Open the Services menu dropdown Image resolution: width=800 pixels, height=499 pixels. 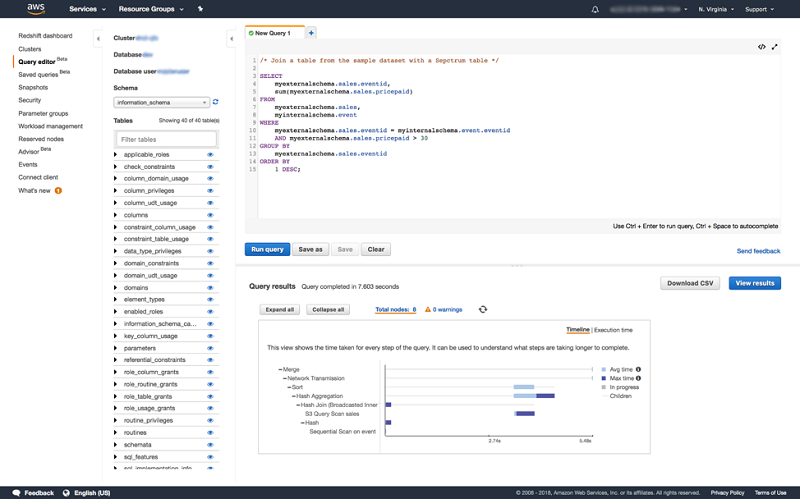click(x=87, y=9)
